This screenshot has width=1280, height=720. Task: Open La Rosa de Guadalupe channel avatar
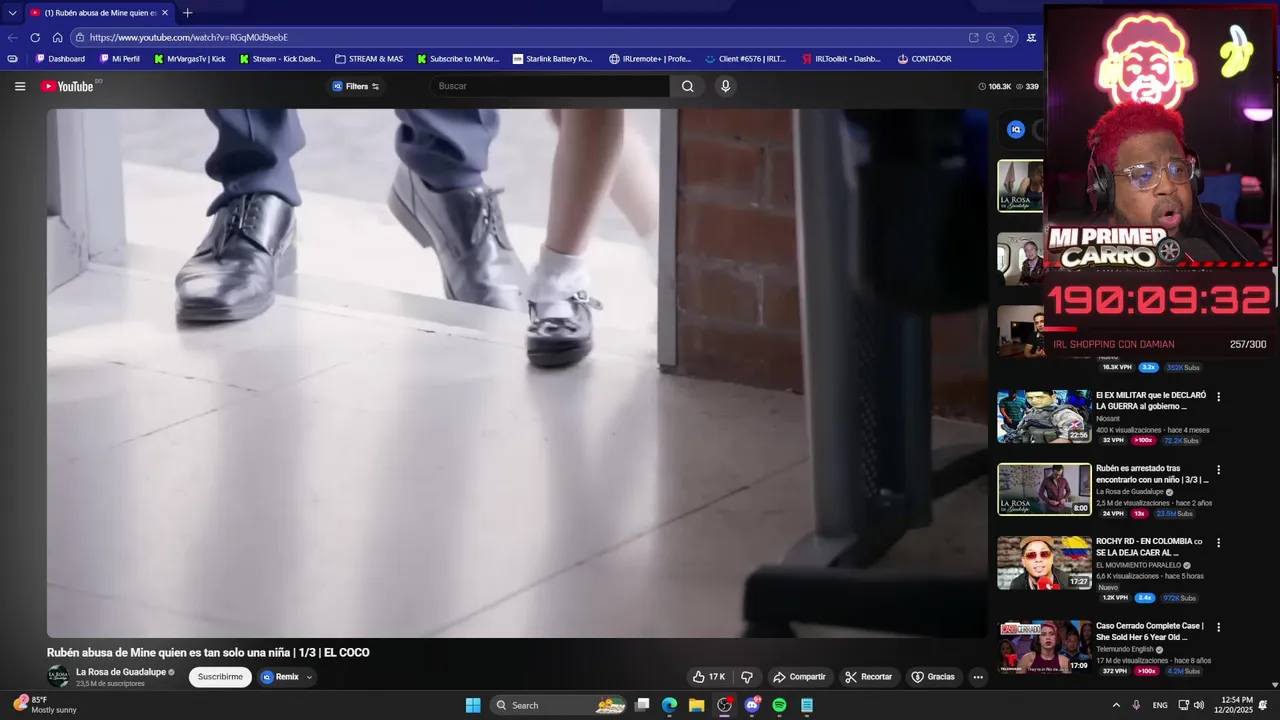[x=58, y=677]
